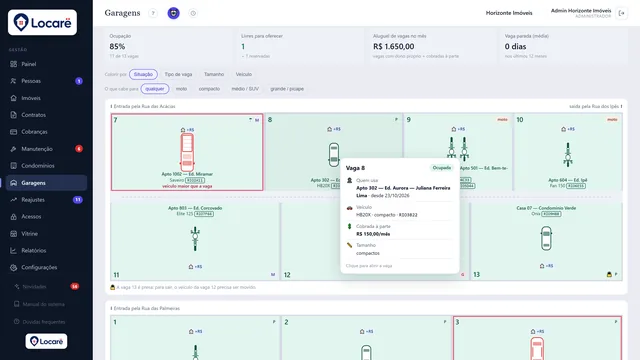Click the motorcycle icon in spot 10

click(x=568, y=155)
